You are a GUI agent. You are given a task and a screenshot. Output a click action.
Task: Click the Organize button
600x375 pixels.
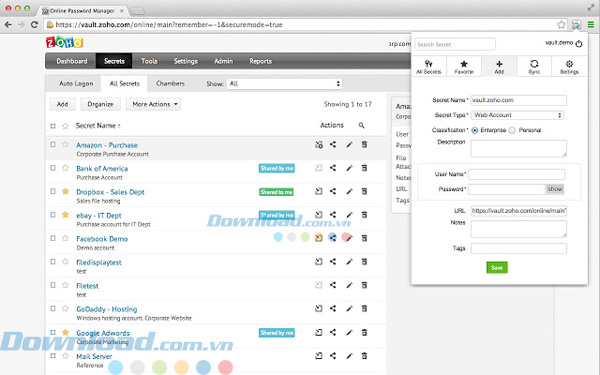tap(100, 104)
